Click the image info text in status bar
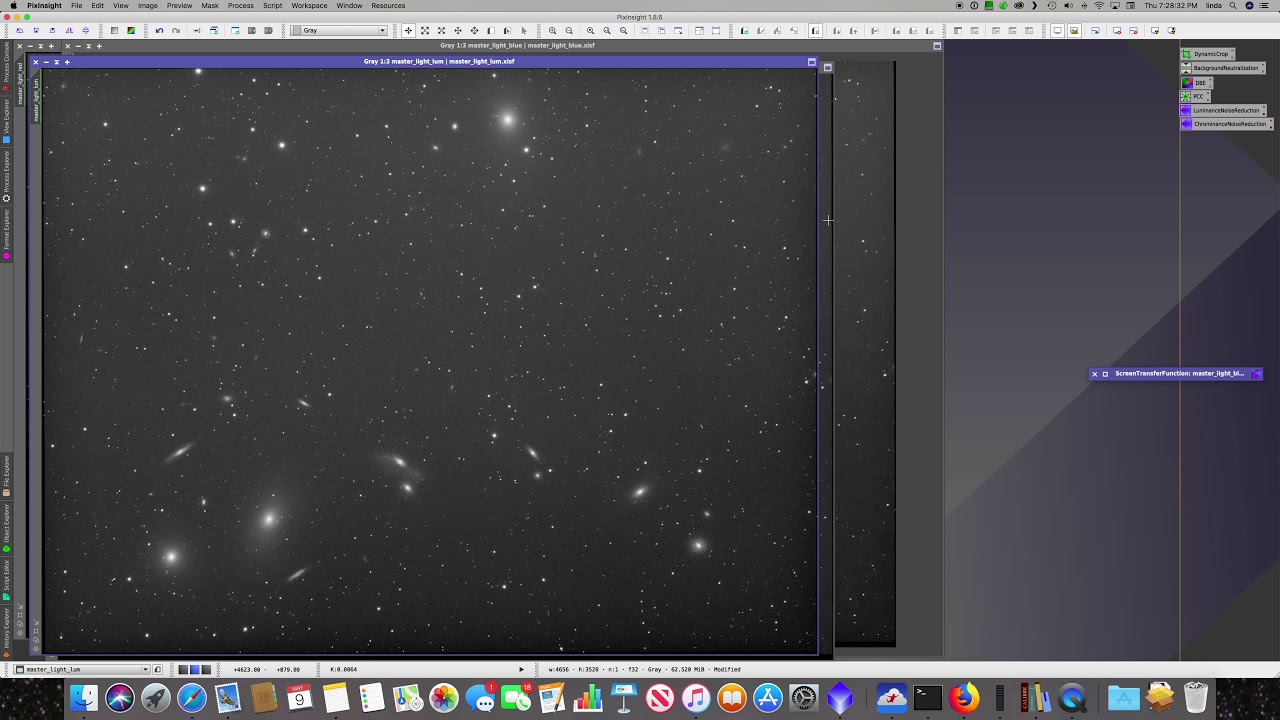 pos(645,669)
